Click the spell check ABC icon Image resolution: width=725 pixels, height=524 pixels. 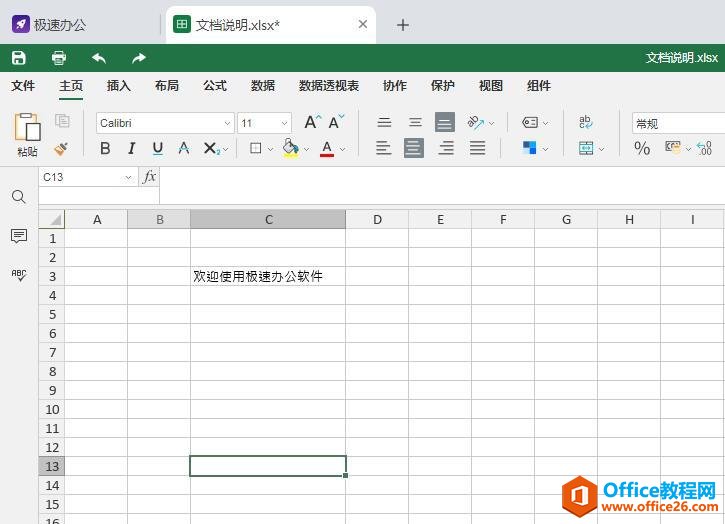(18, 275)
